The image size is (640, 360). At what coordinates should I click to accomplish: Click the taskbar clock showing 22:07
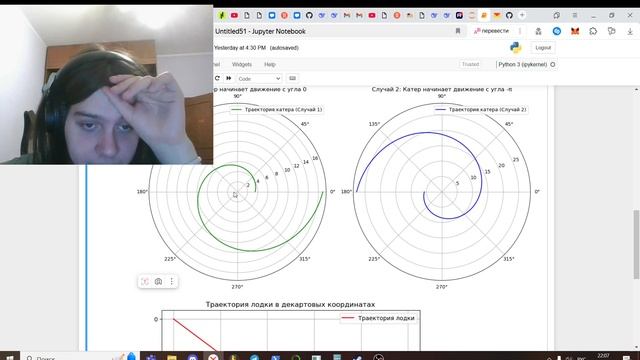pyautogui.click(x=603, y=356)
